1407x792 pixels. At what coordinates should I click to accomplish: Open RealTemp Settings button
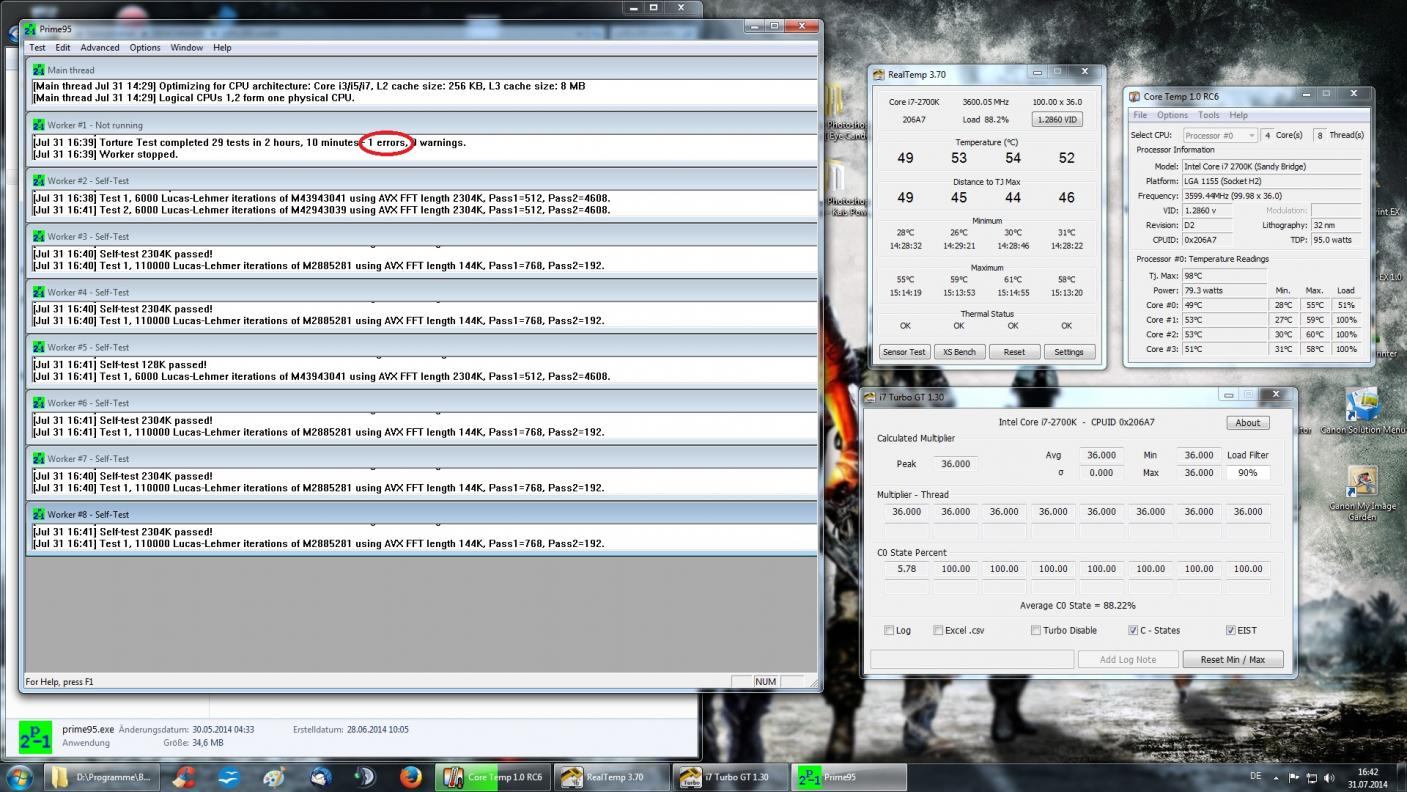pos(1069,352)
